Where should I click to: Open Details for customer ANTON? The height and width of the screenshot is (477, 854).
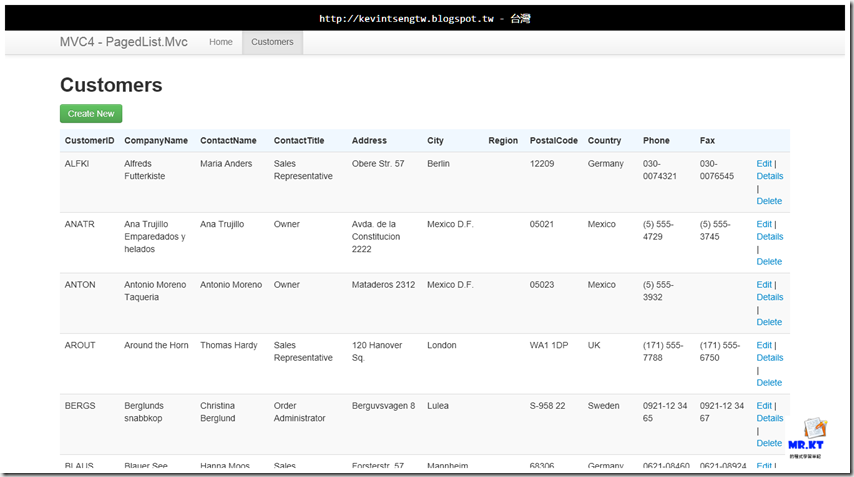click(770, 297)
